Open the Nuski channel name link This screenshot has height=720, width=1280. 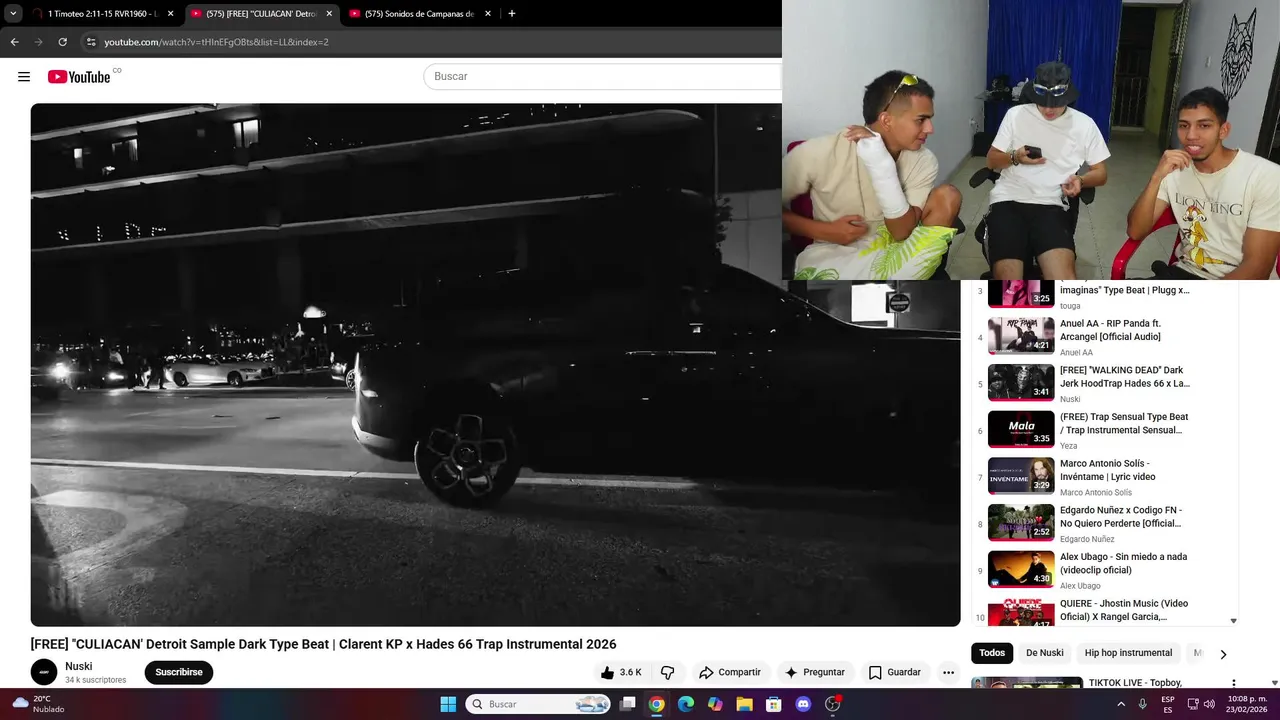[79, 666]
